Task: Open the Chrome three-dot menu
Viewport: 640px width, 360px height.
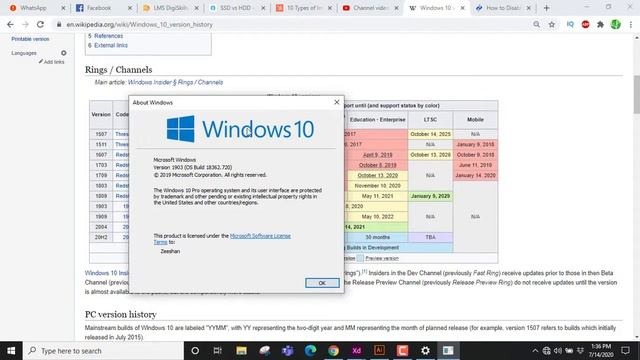Action: [631, 24]
